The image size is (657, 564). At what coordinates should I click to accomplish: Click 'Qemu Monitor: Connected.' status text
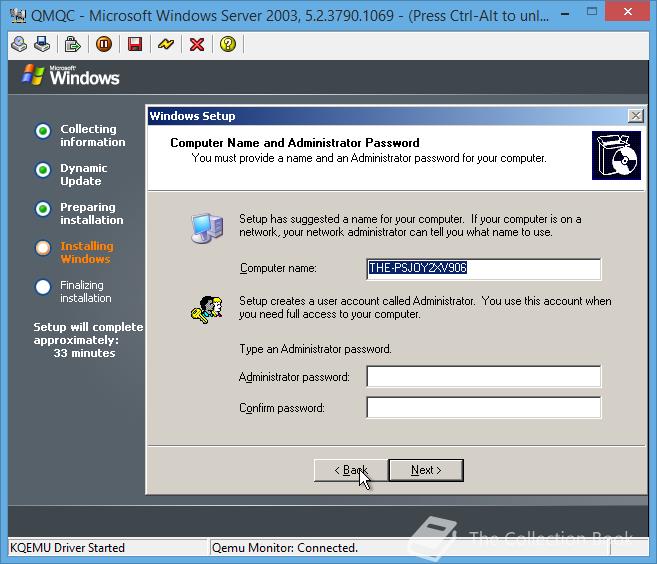click(285, 548)
